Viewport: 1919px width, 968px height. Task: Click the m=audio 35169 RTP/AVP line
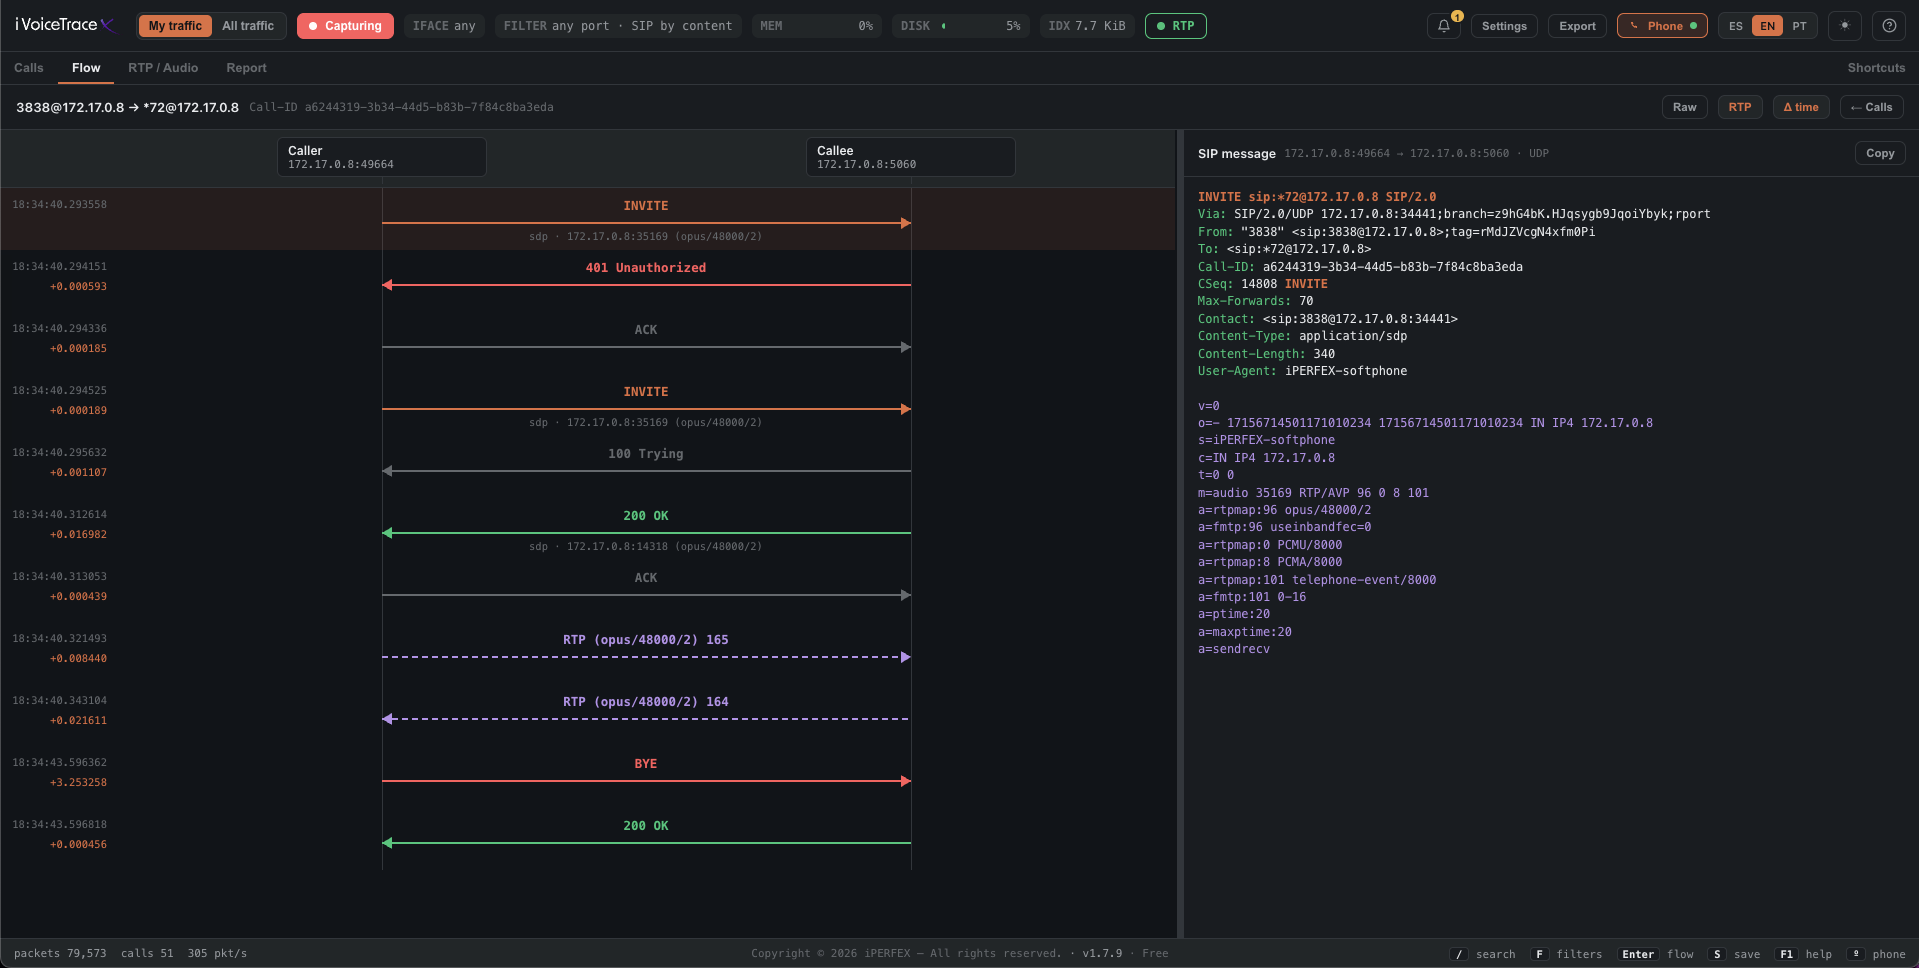[1313, 493]
